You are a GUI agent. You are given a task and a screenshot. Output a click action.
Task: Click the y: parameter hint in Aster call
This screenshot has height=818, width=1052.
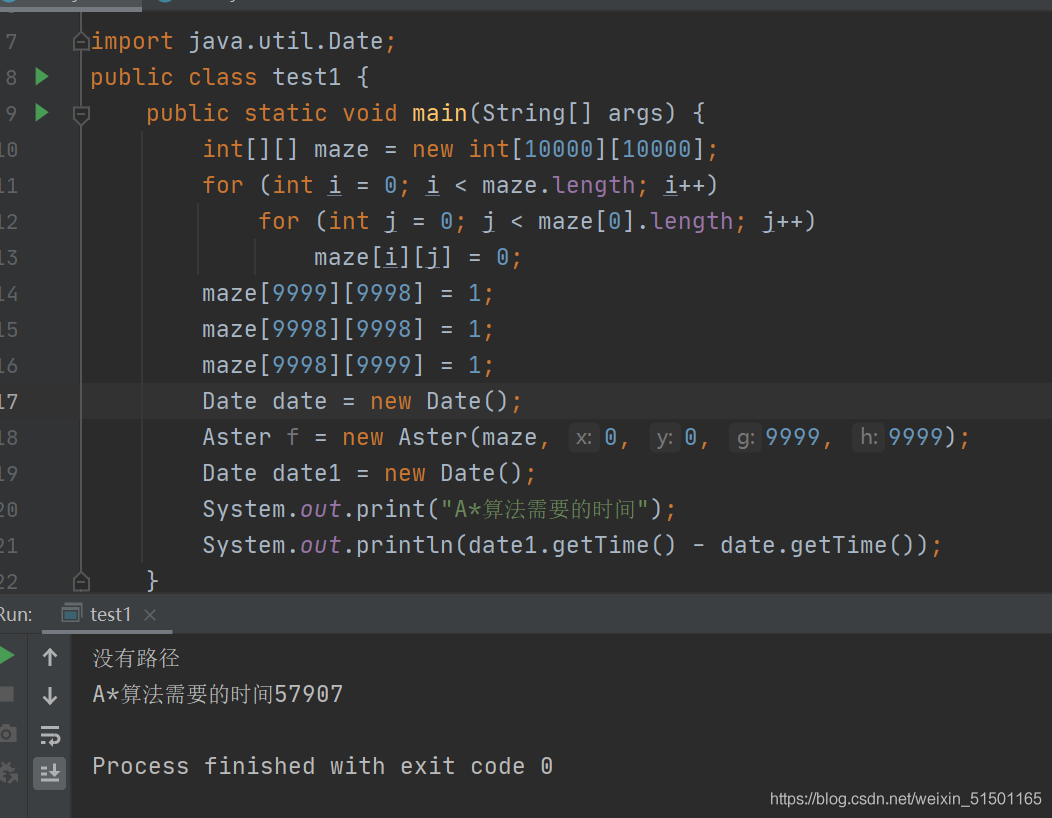tap(664, 438)
